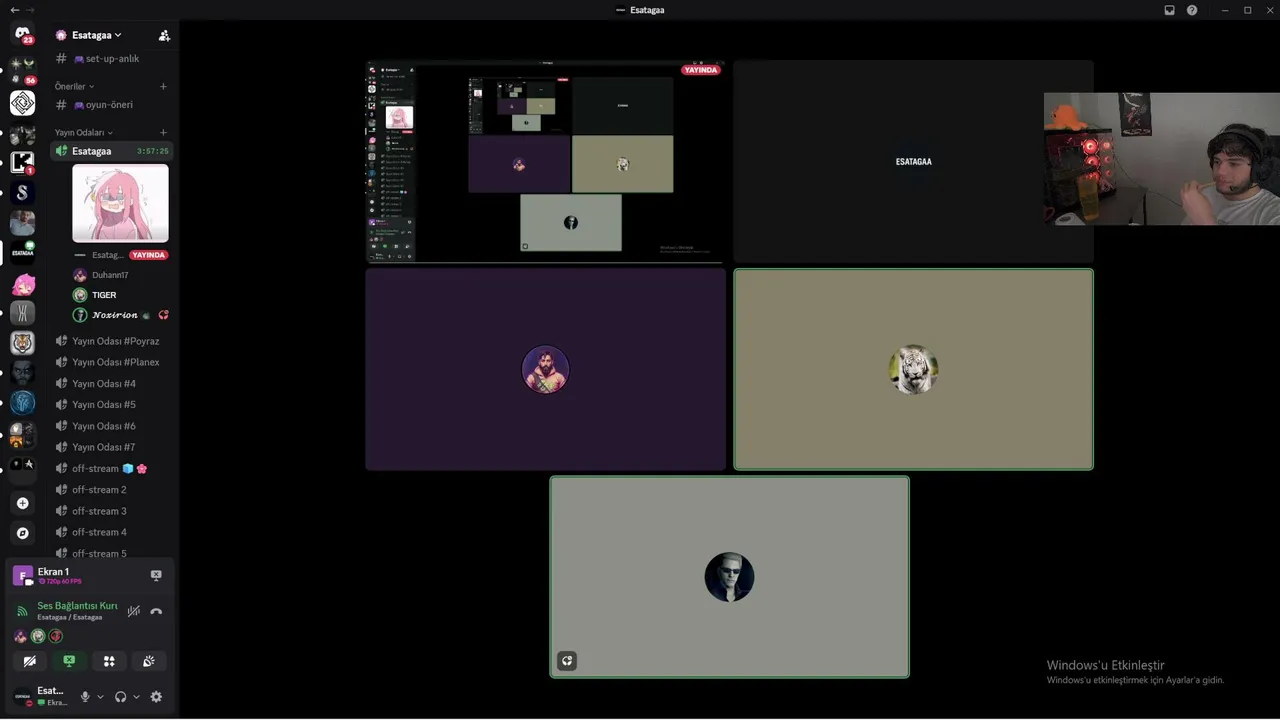Toggle screen share button

point(69,661)
